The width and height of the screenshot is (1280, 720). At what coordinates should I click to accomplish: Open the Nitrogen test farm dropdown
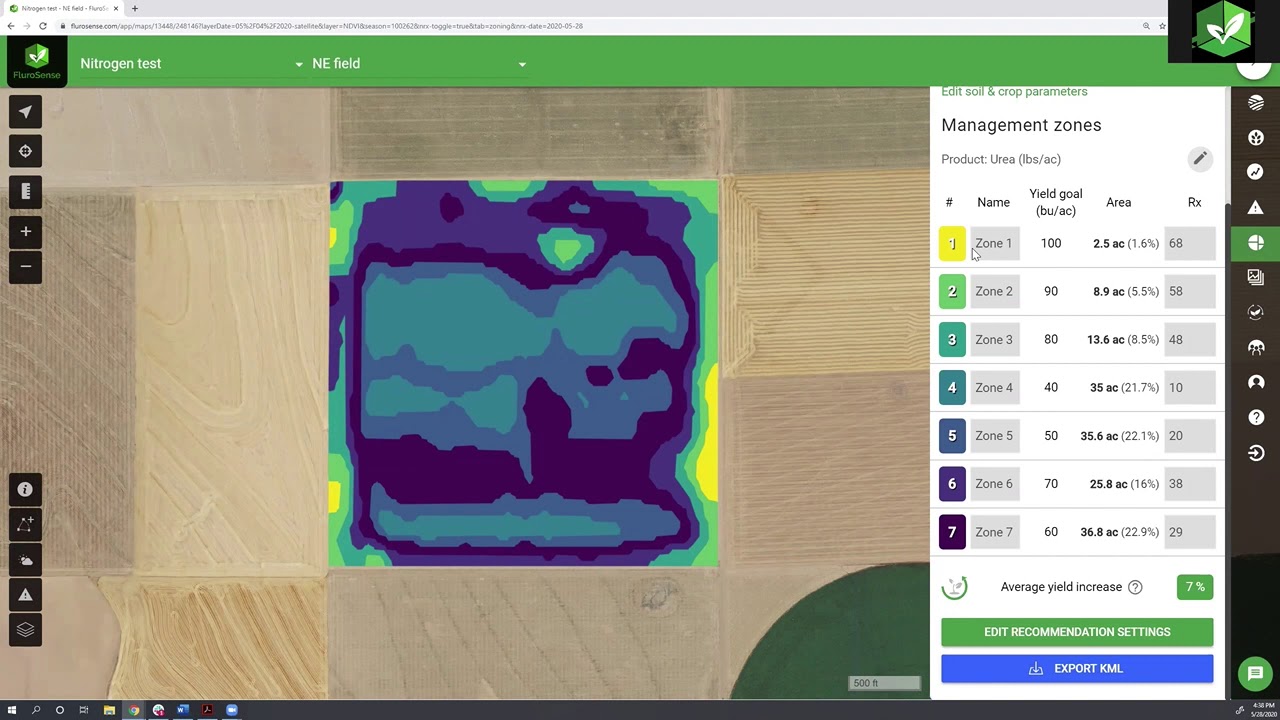[x=190, y=63]
